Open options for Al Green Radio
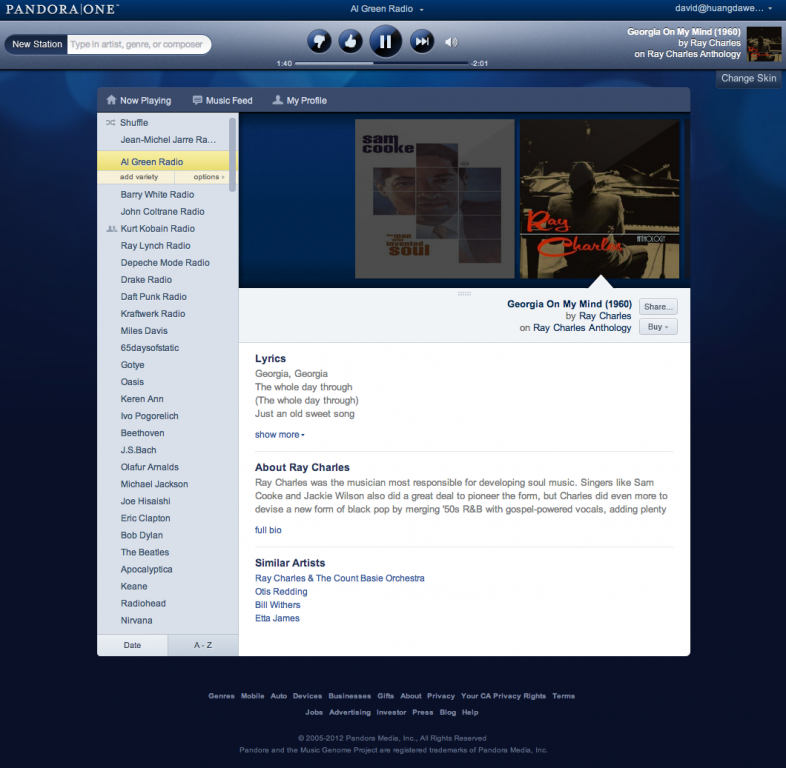 click(209, 177)
